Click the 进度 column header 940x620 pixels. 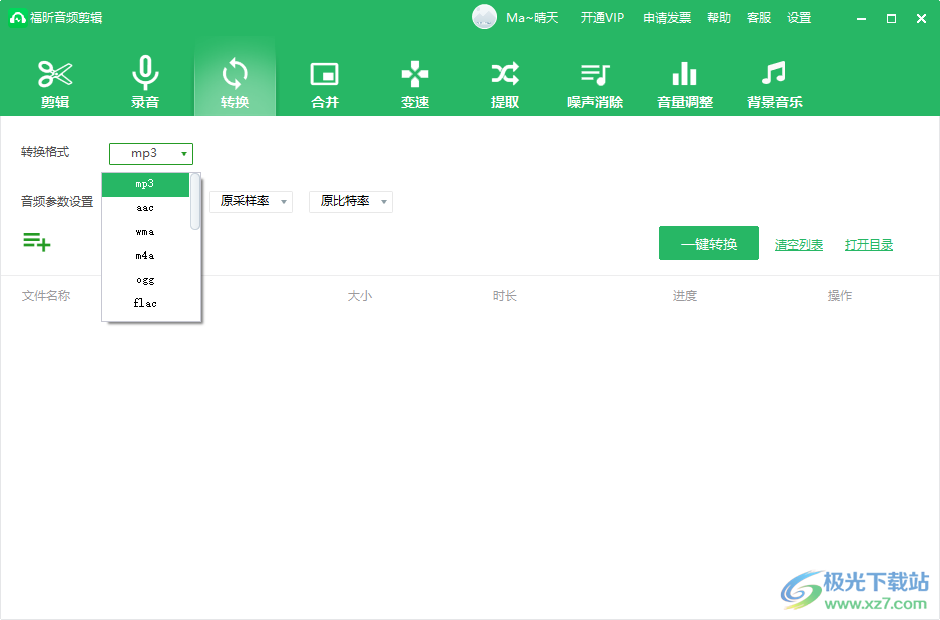click(685, 296)
